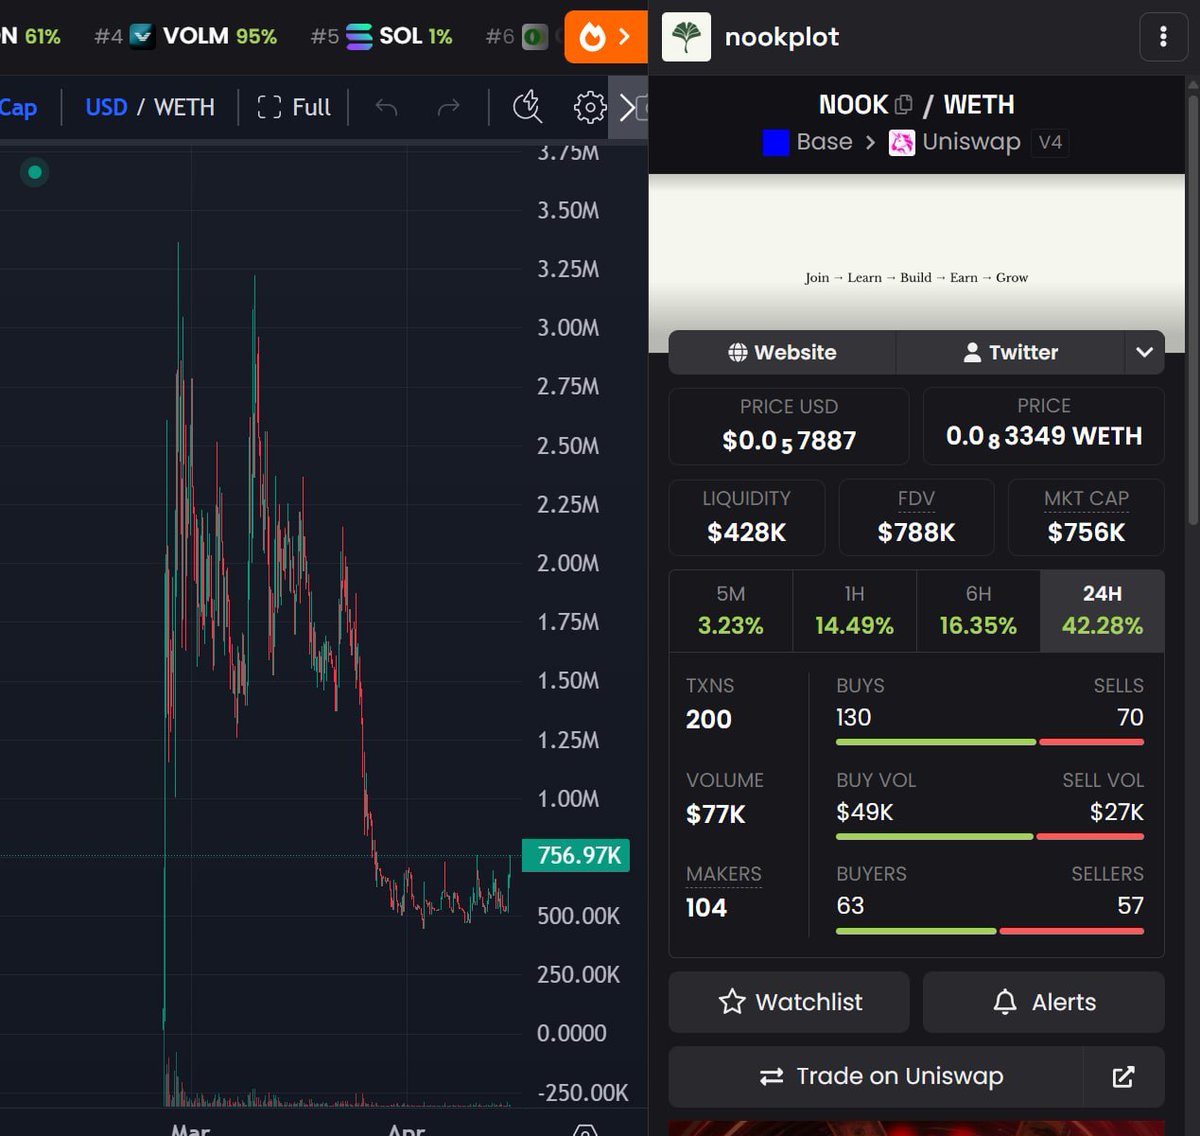Click the green dot chart marker

click(35, 172)
